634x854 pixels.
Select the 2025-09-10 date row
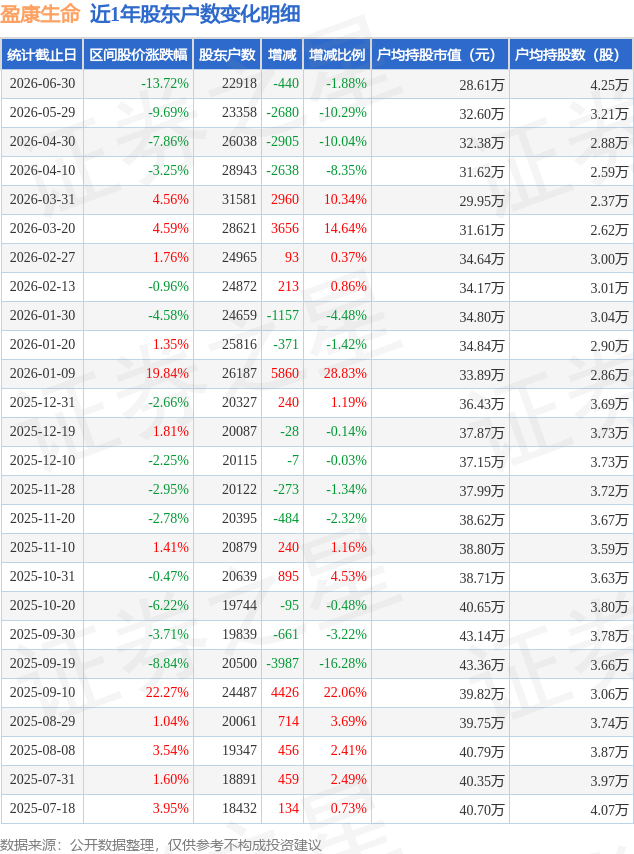(x=317, y=693)
